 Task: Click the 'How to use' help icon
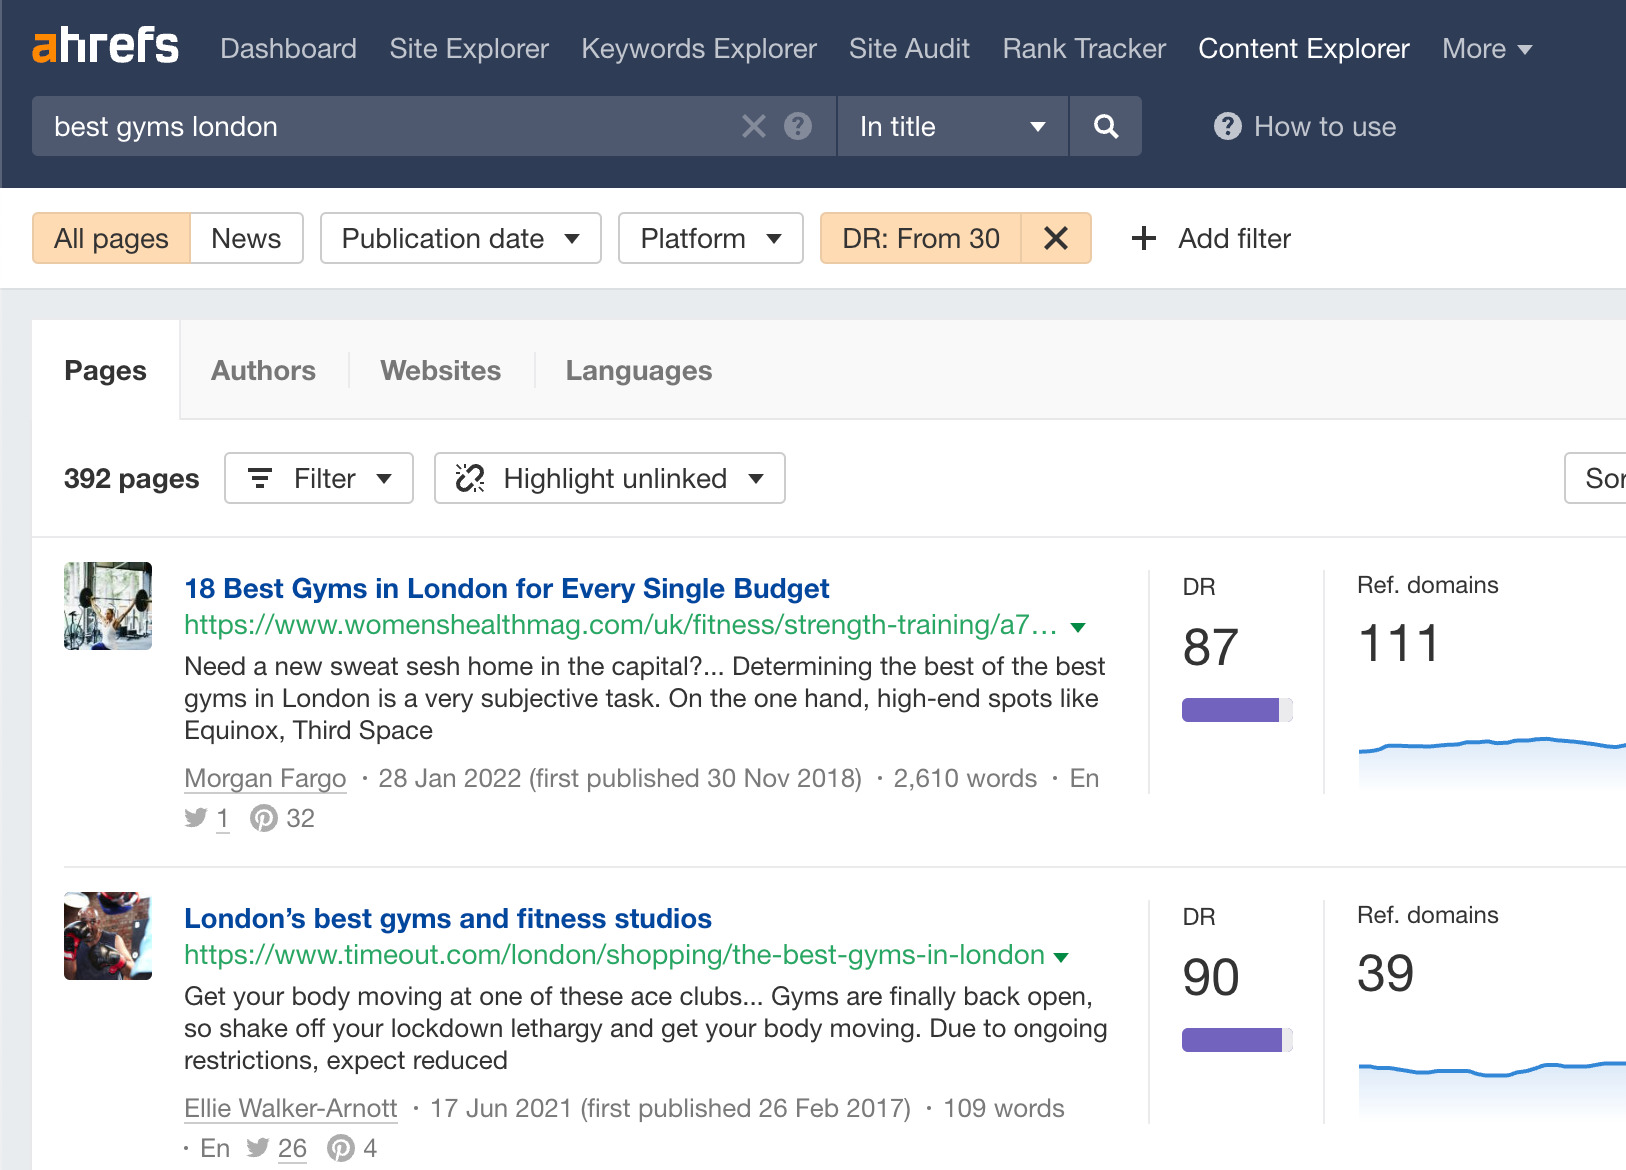1226,126
